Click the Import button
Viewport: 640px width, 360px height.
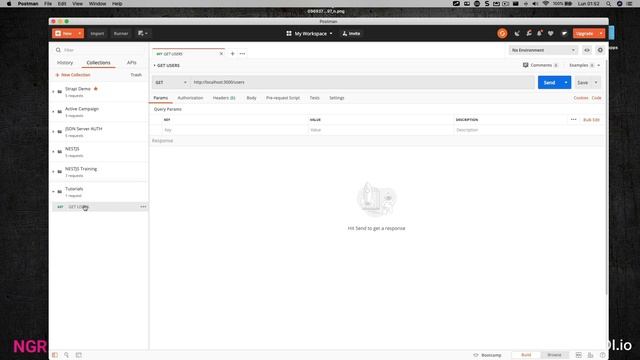click(x=97, y=33)
